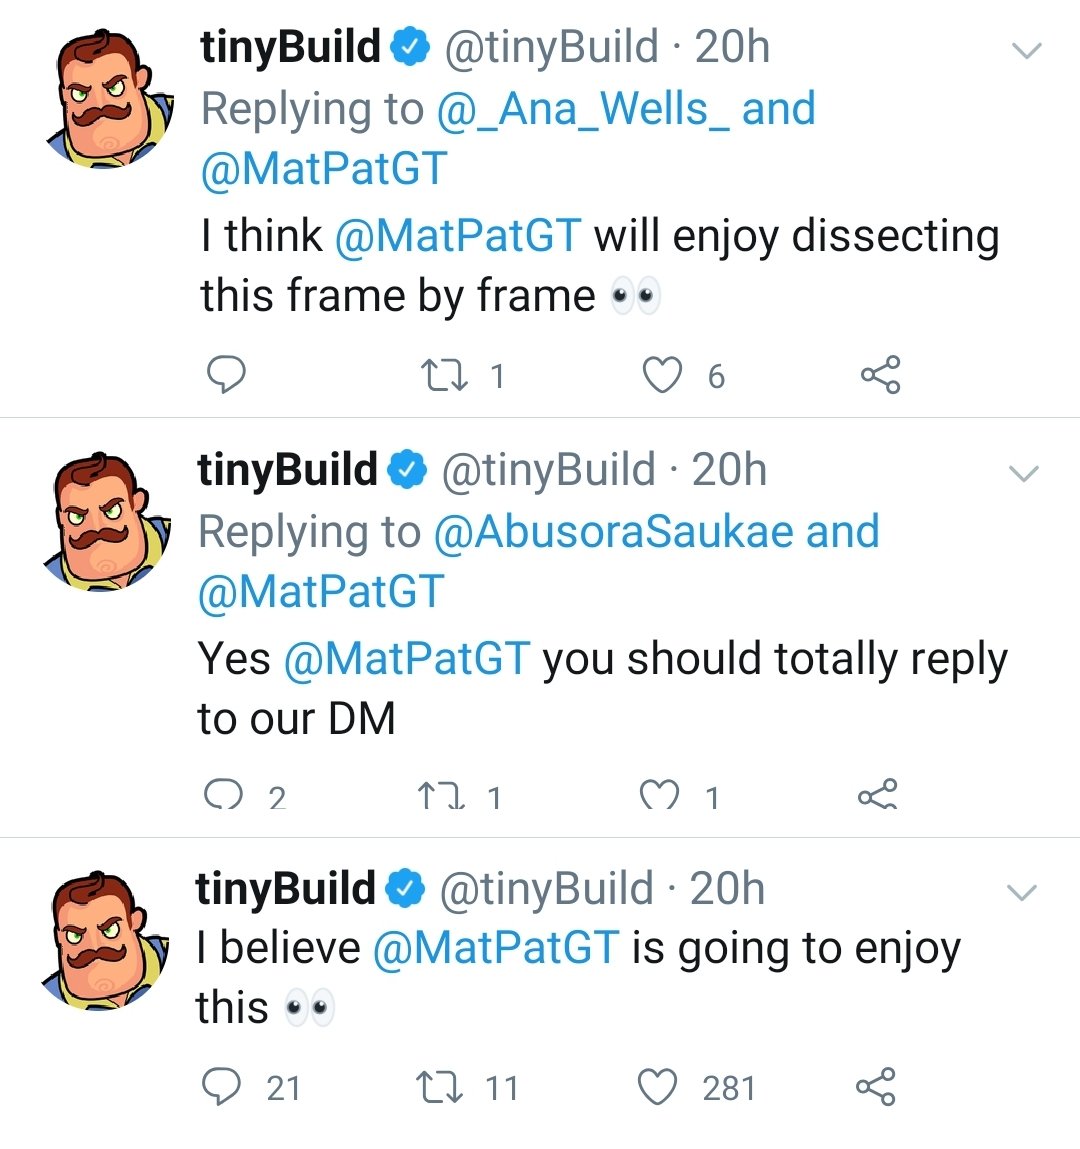
Task: Like the tweet with 281 likes
Action: (x=658, y=1087)
